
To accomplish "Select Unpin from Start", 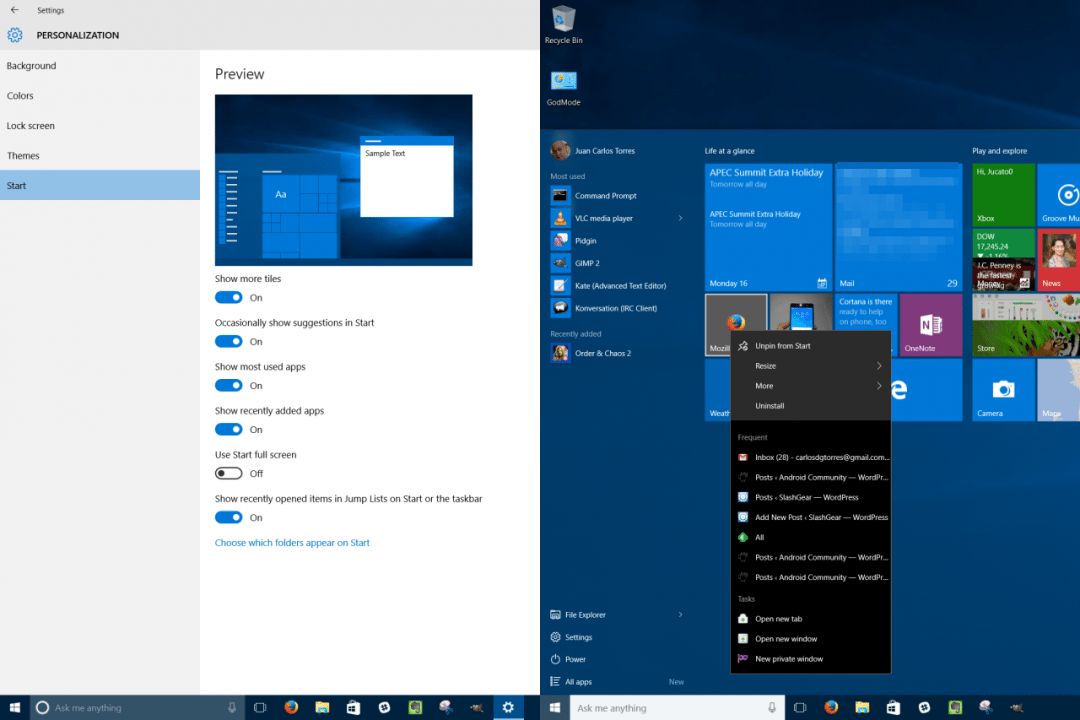I will point(811,346).
